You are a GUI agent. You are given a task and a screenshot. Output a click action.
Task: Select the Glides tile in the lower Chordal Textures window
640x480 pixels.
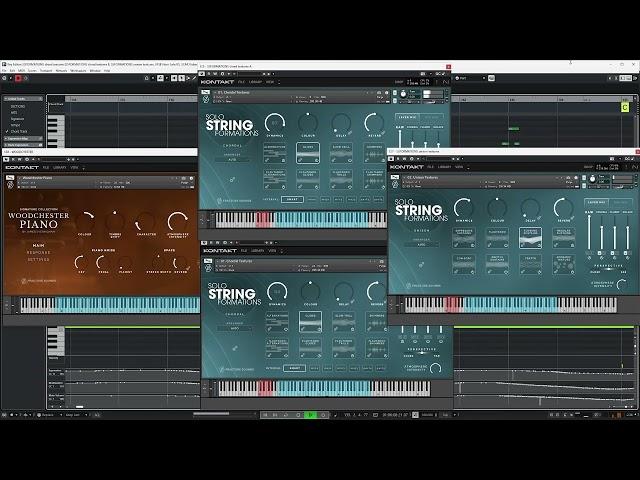[x=310, y=322]
